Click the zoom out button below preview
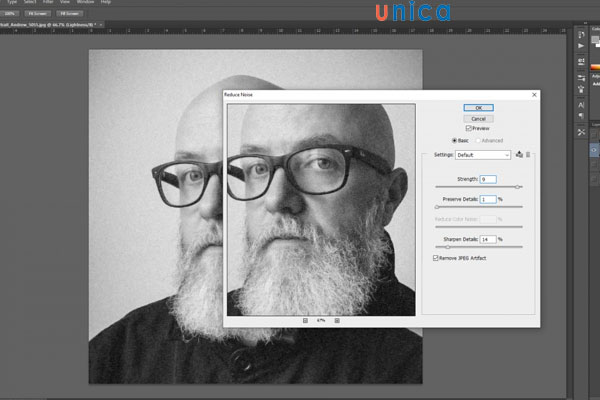Viewport: 600px width, 400px height. (304, 320)
